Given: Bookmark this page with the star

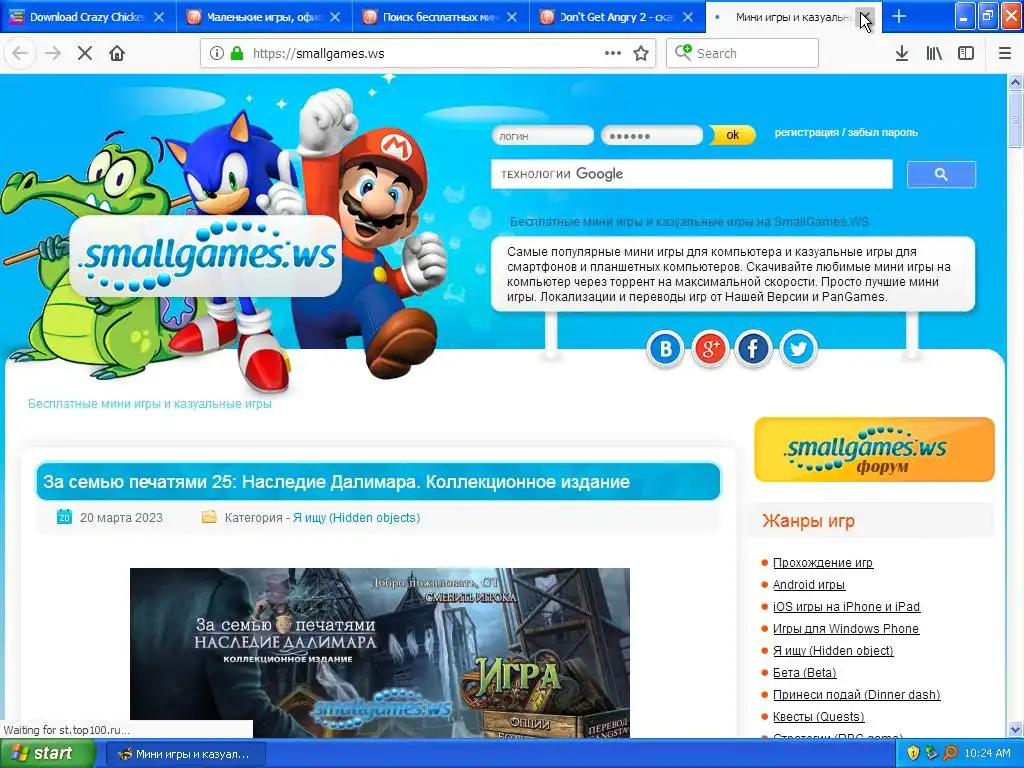Looking at the screenshot, I should pos(641,54).
